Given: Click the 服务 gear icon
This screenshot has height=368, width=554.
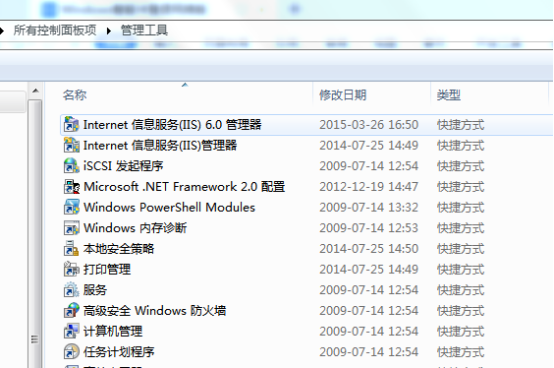Looking at the screenshot, I should click(x=71, y=290).
